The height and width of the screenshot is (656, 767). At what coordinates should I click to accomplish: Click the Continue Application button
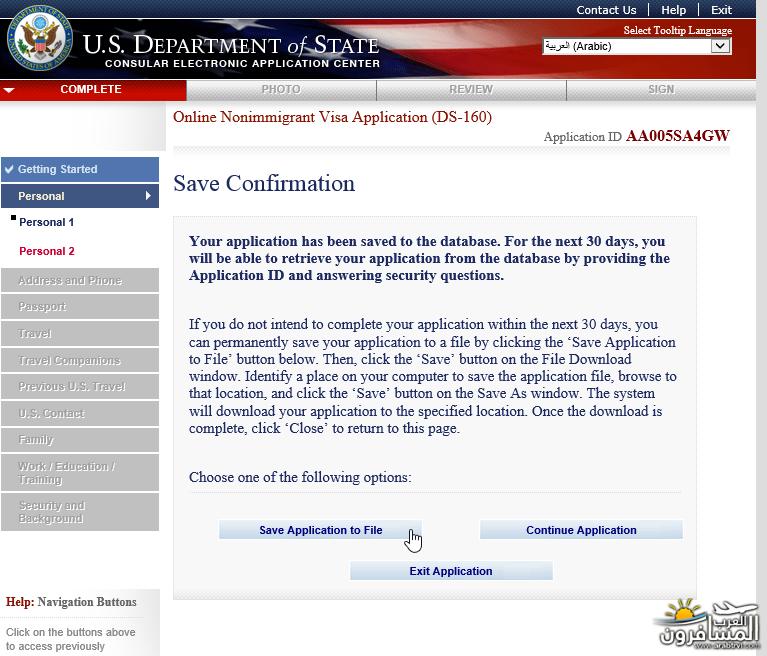(x=581, y=530)
